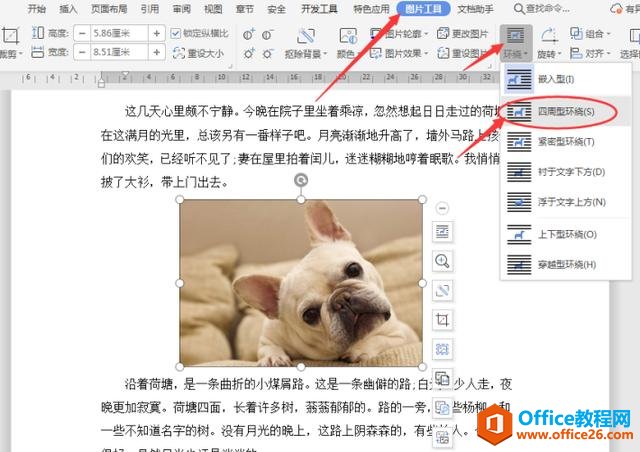Increase width with the plus button
This screenshot has width=640, height=452.
157,52
